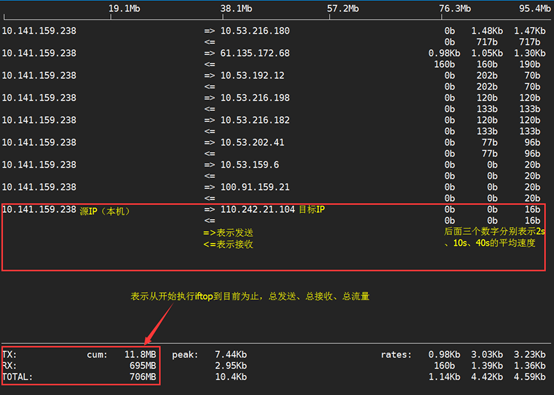This screenshot has width=554, height=395.
Task: Select the 1.14Kb total rate
Action: (x=444, y=377)
